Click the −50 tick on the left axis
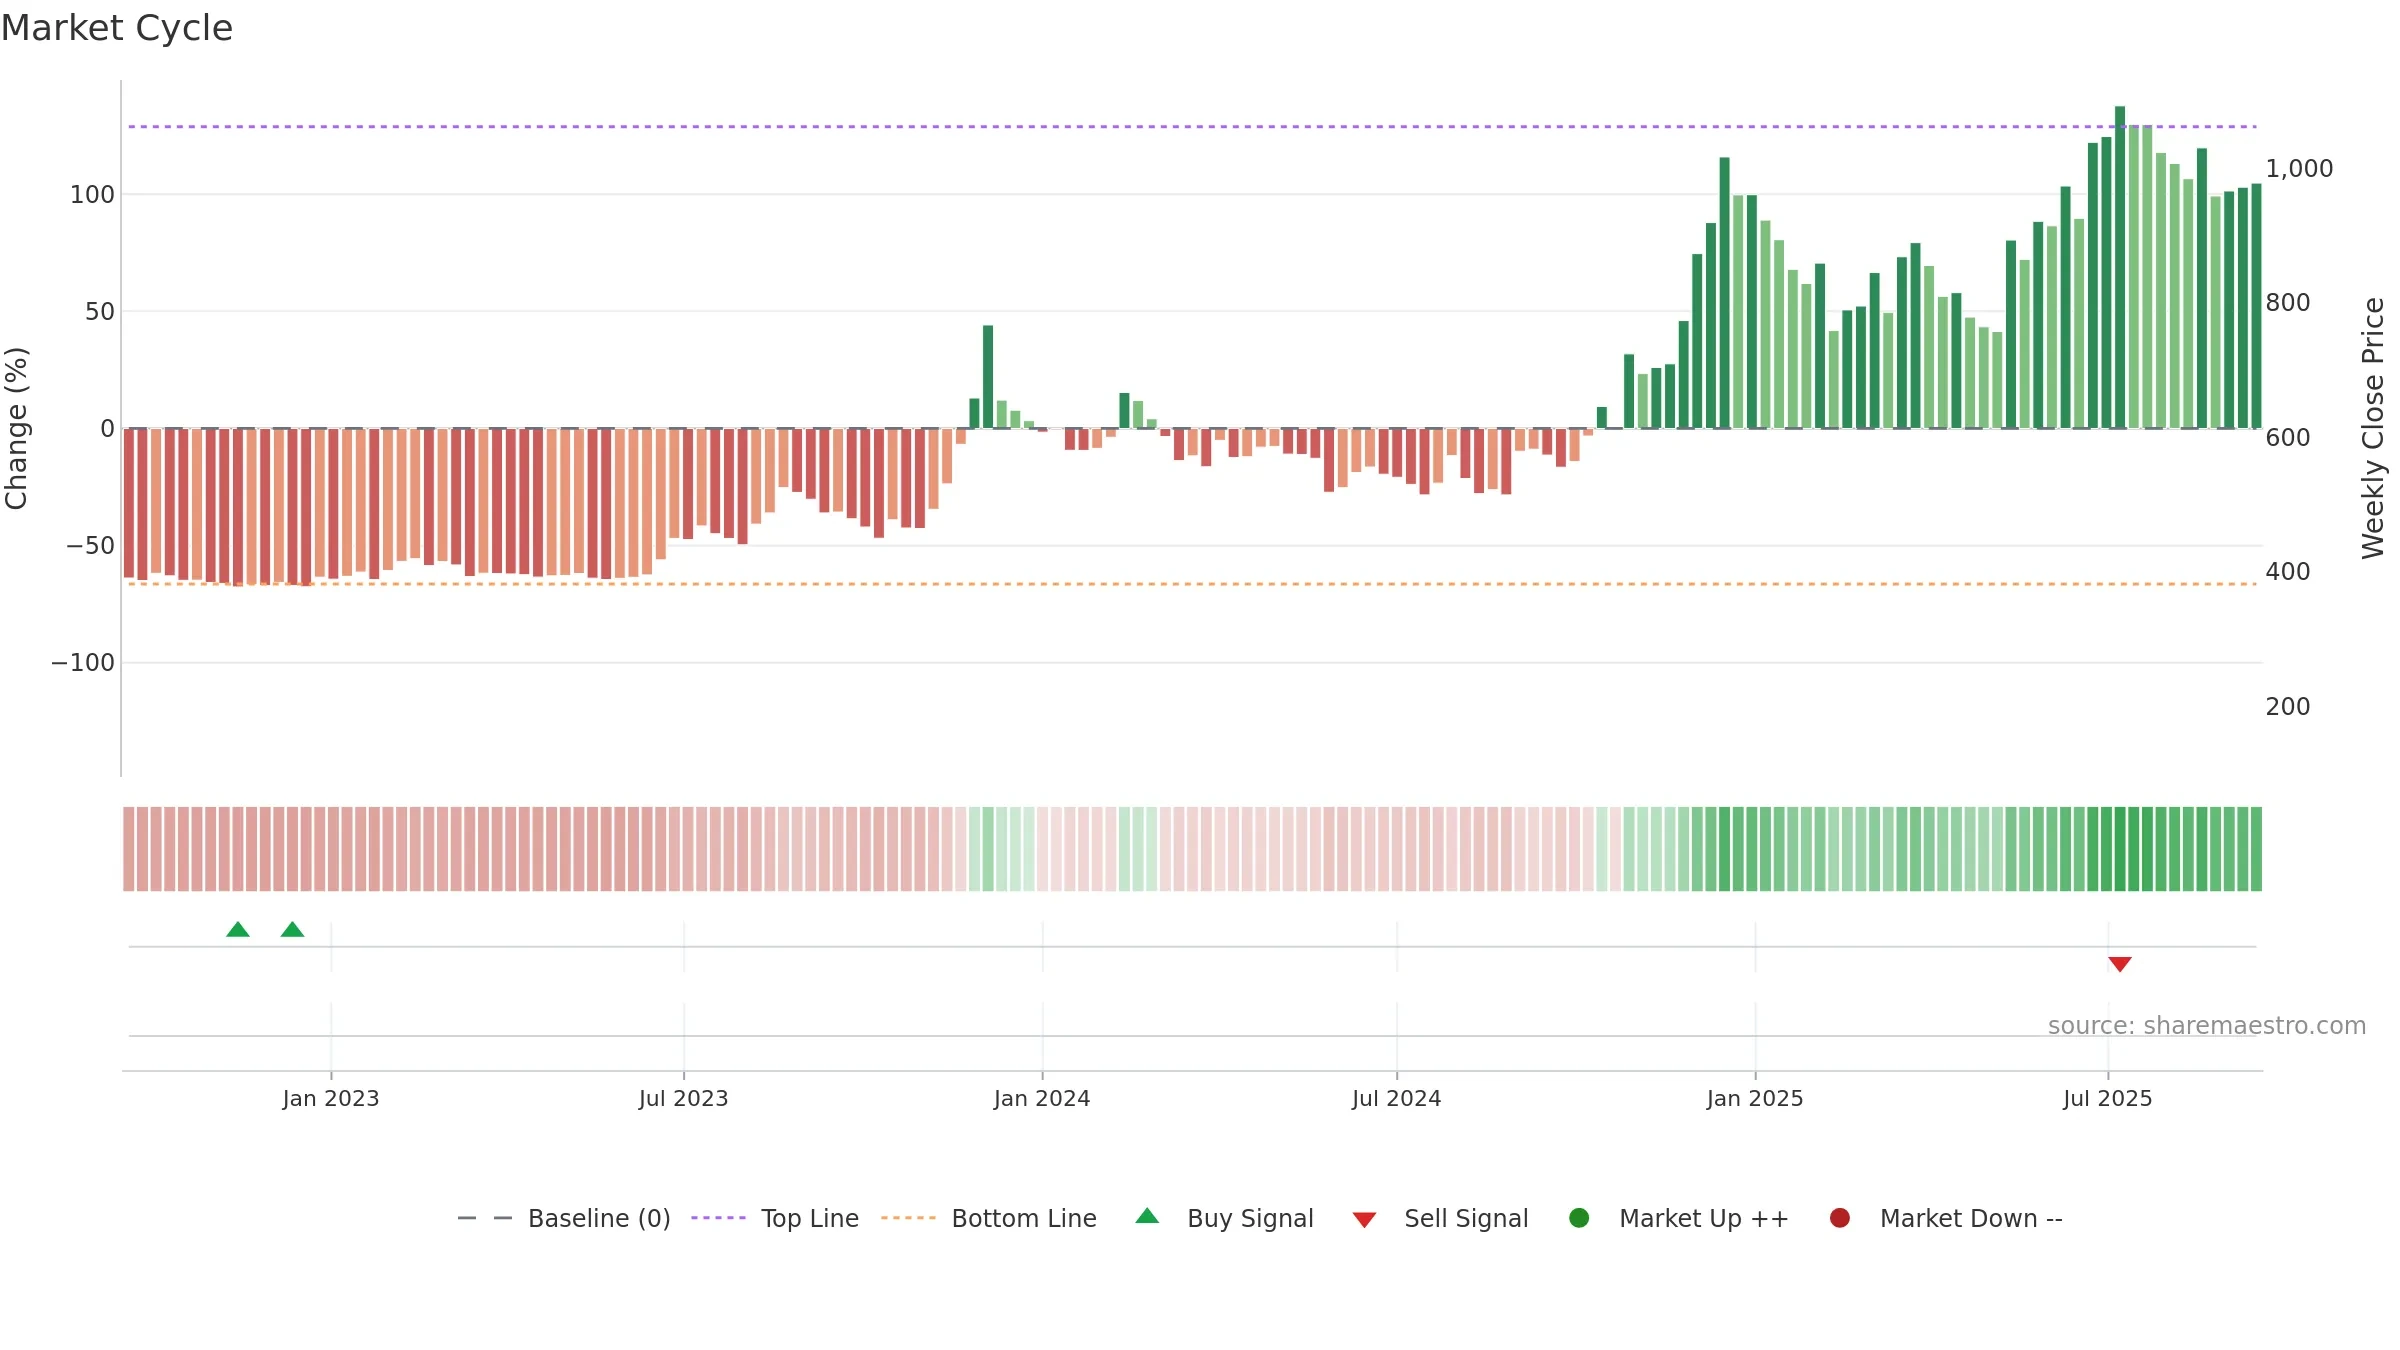This screenshot has height=1350, width=2400. tap(90, 546)
